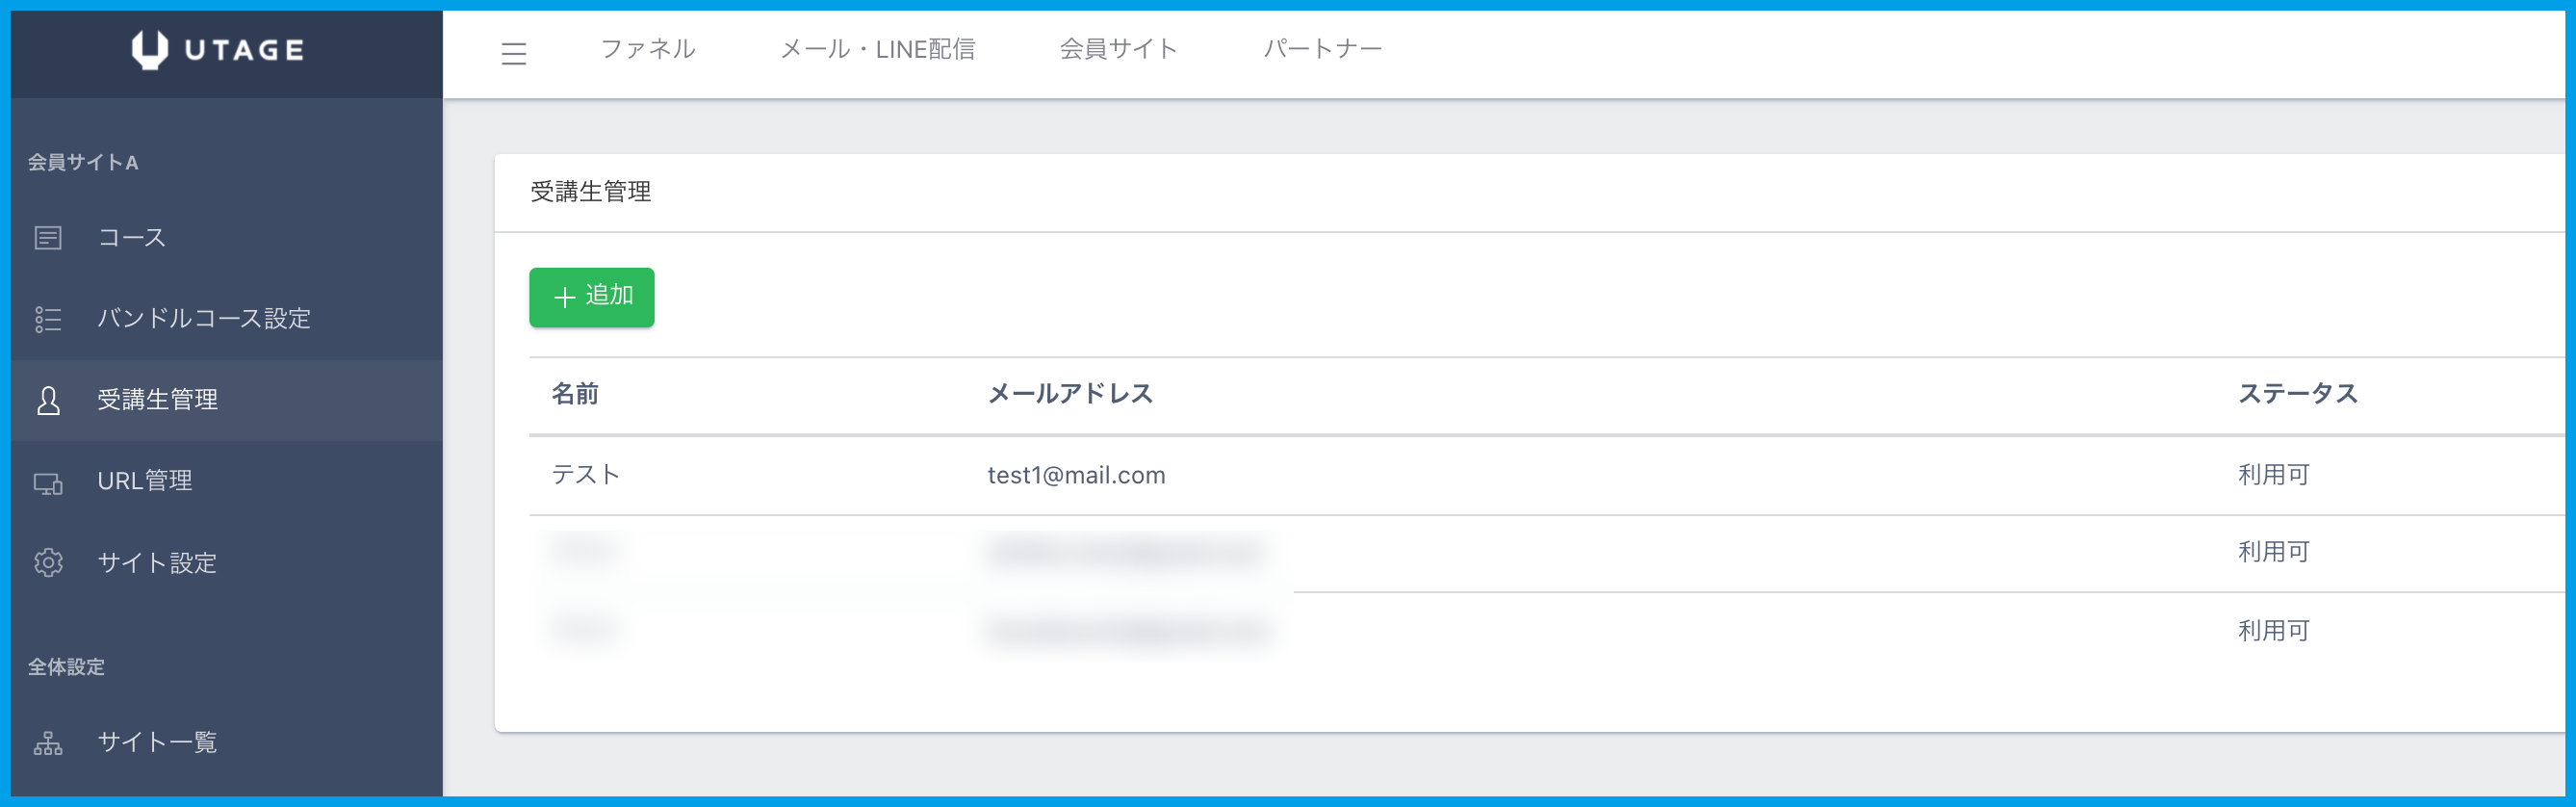Viewport: 2576px width, 807px height.
Task: Click the URL管理 monitor icon
Action: point(48,482)
